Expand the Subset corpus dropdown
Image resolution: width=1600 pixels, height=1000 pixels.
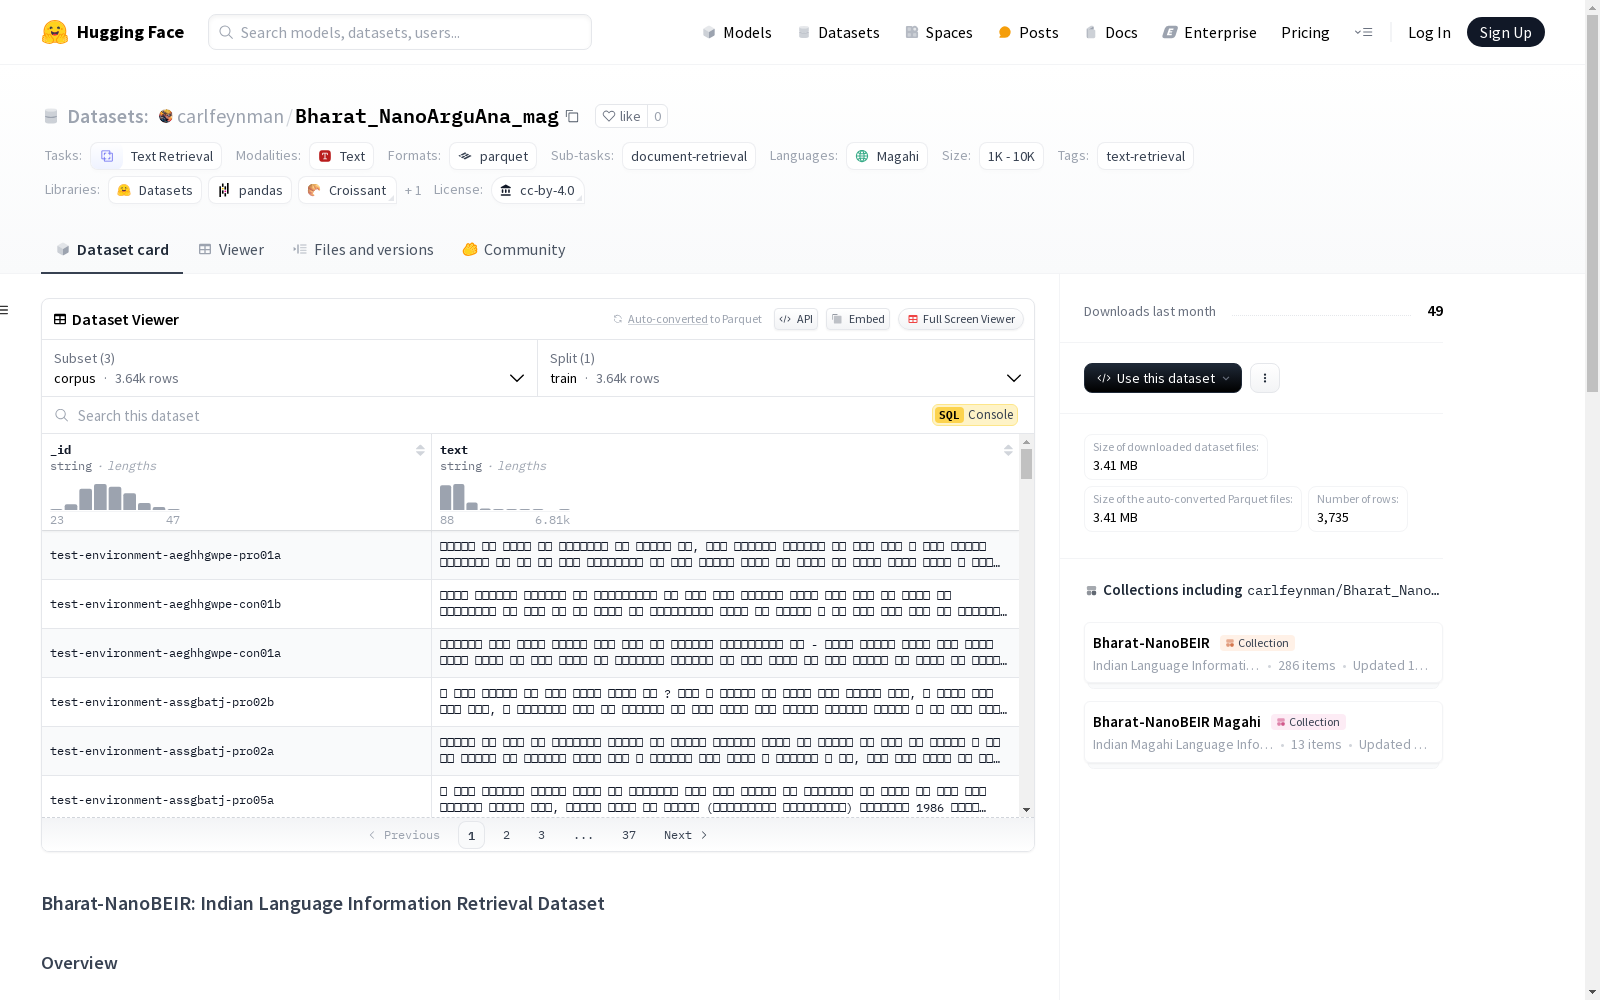click(289, 368)
